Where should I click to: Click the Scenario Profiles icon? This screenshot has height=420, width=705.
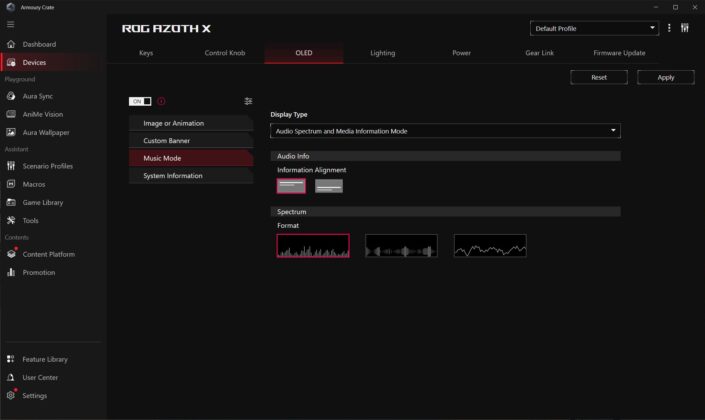pos(11,166)
